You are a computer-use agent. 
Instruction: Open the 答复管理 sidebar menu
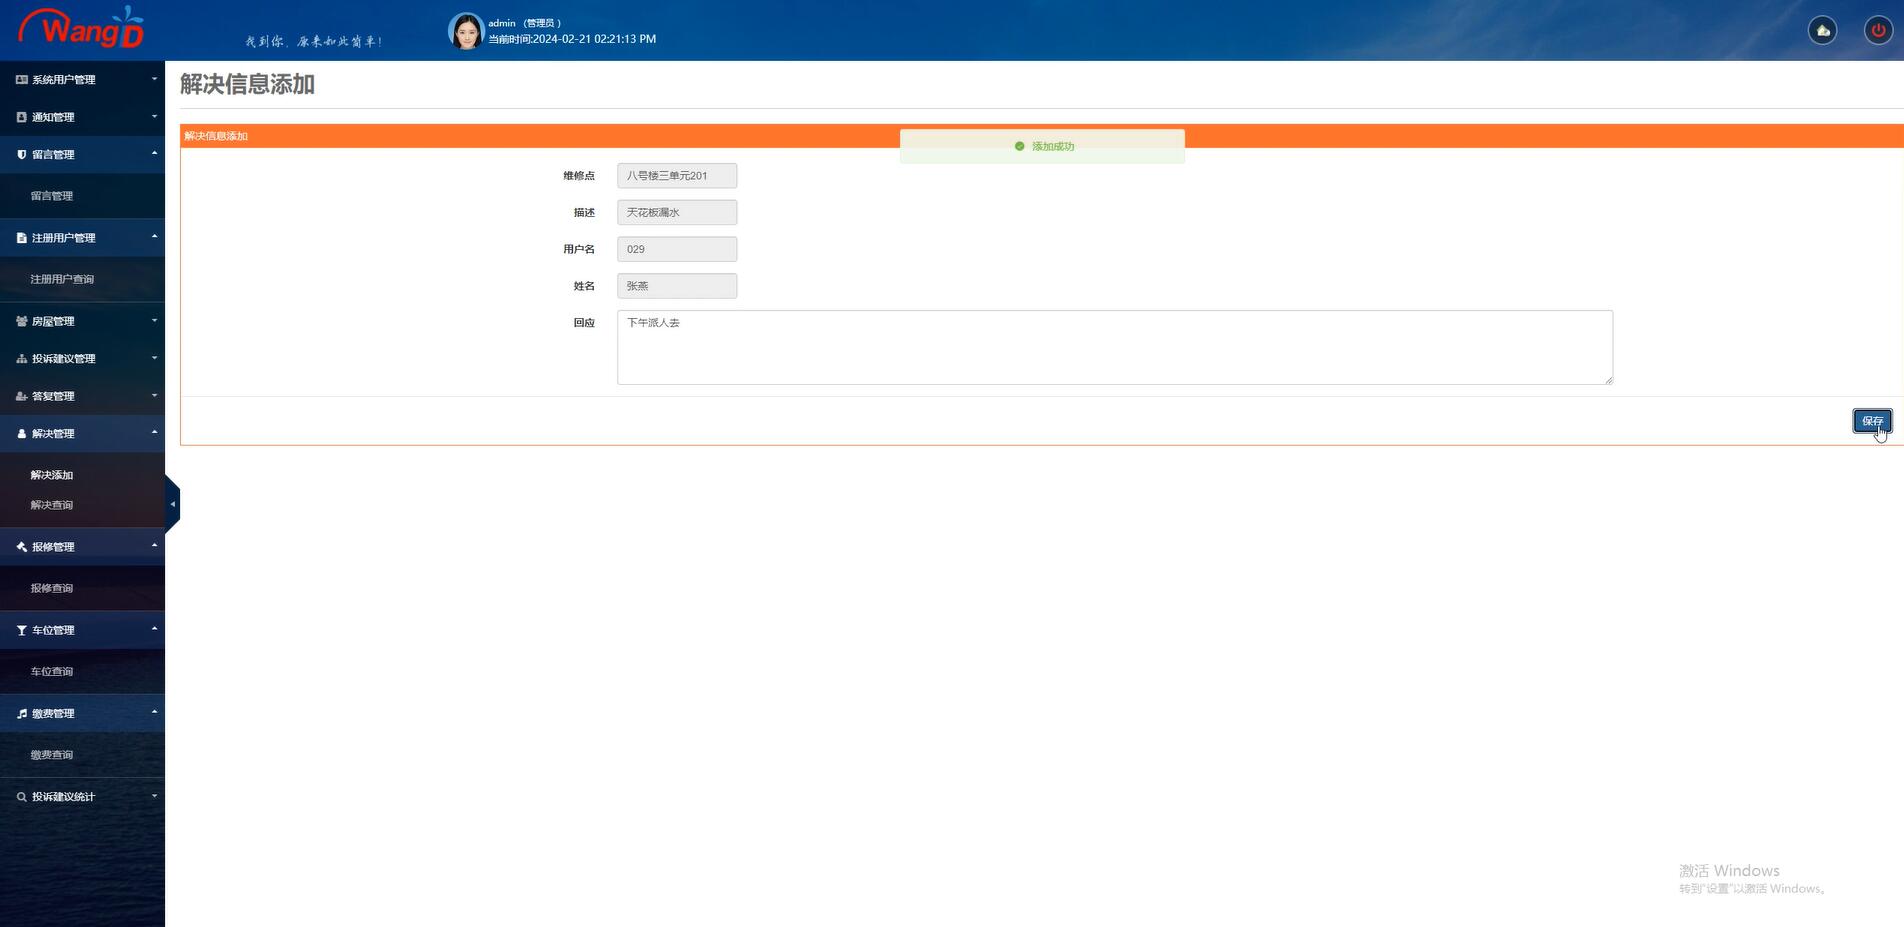[x=82, y=396]
